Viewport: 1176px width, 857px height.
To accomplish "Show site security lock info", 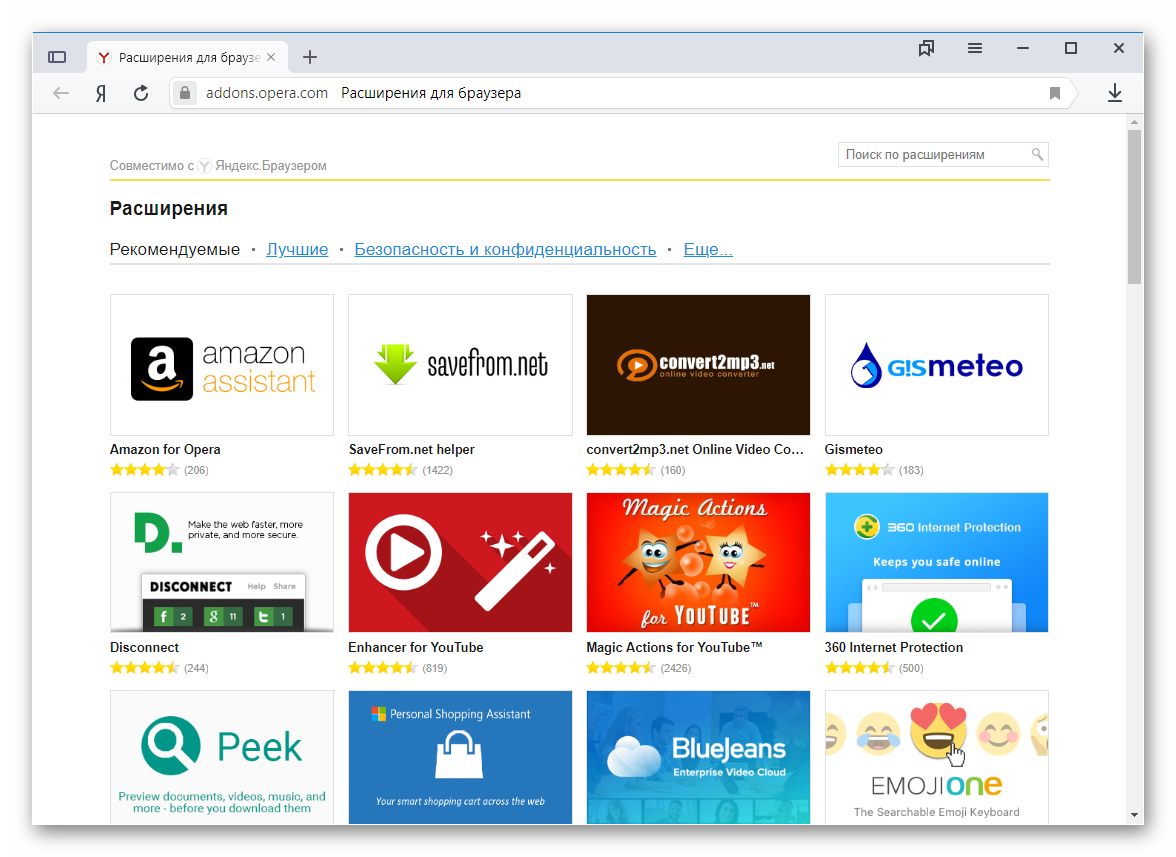I will pos(184,93).
